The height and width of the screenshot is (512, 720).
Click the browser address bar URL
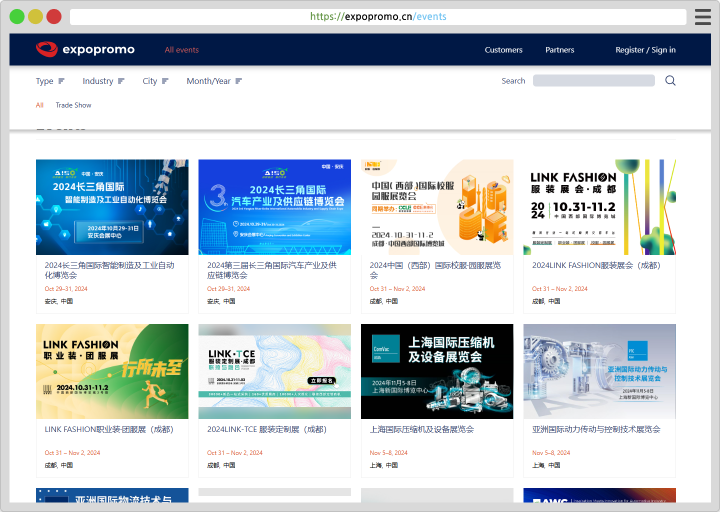tap(378, 16)
